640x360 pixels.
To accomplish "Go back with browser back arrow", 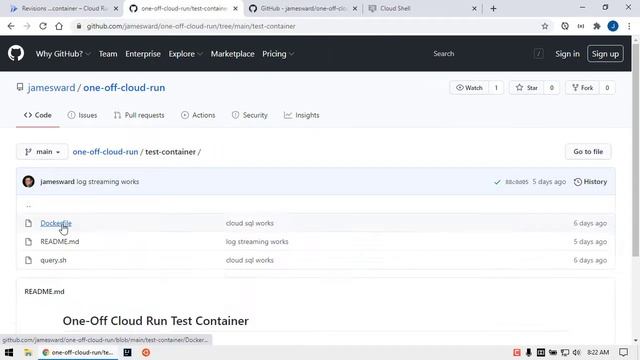I will tap(11, 26).
